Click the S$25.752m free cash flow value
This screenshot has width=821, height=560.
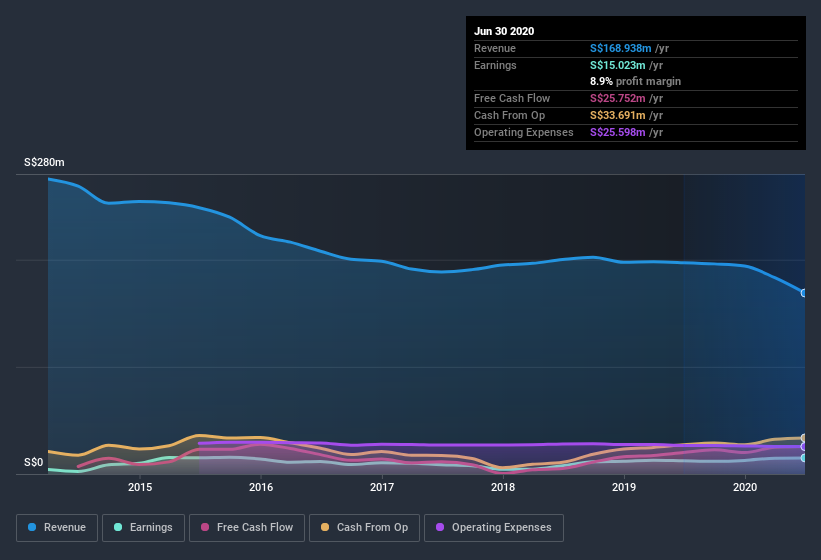pos(617,98)
